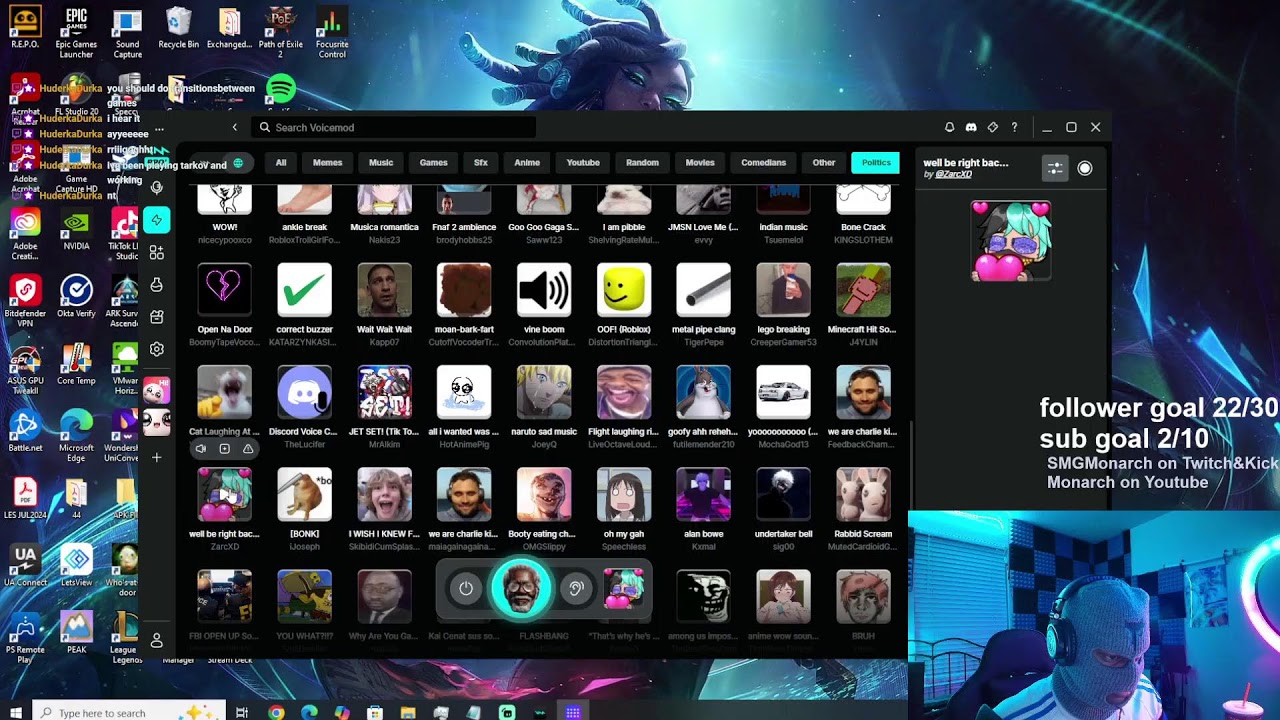
Task: Open the large sound artwork in right panel
Action: coord(1011,241)
